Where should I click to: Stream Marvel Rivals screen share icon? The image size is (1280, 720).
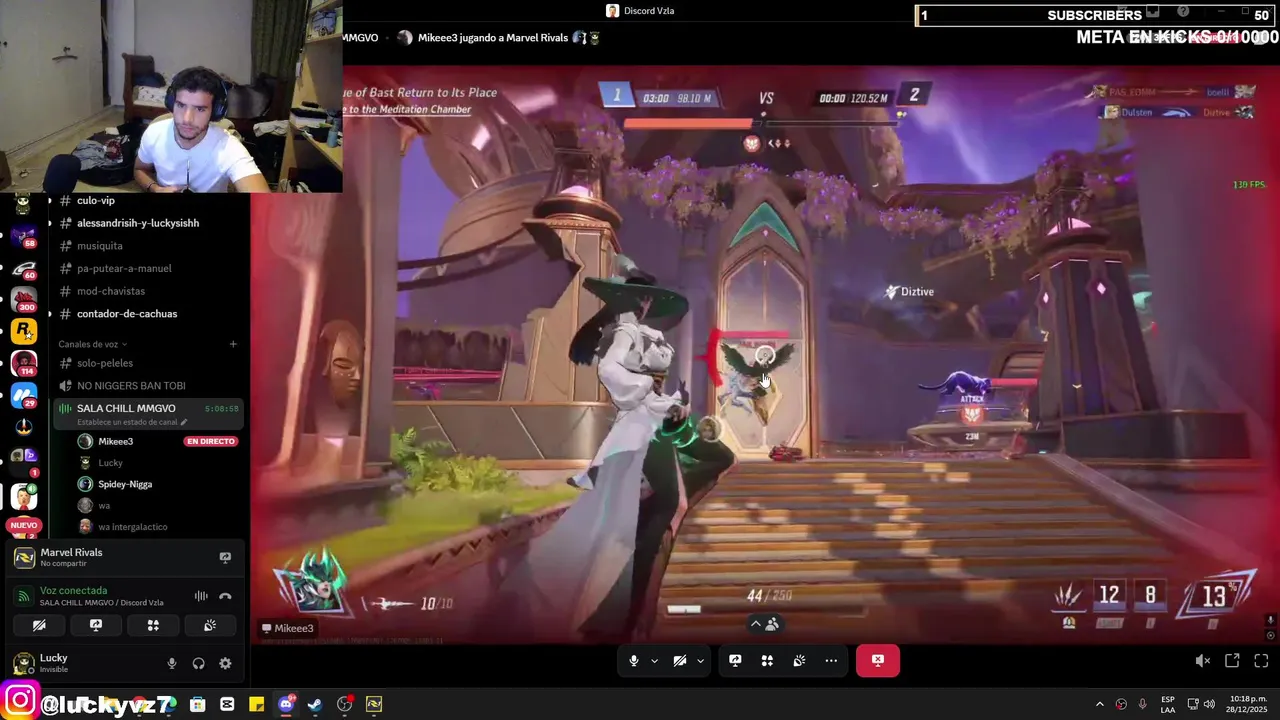(x=225, y=558)
